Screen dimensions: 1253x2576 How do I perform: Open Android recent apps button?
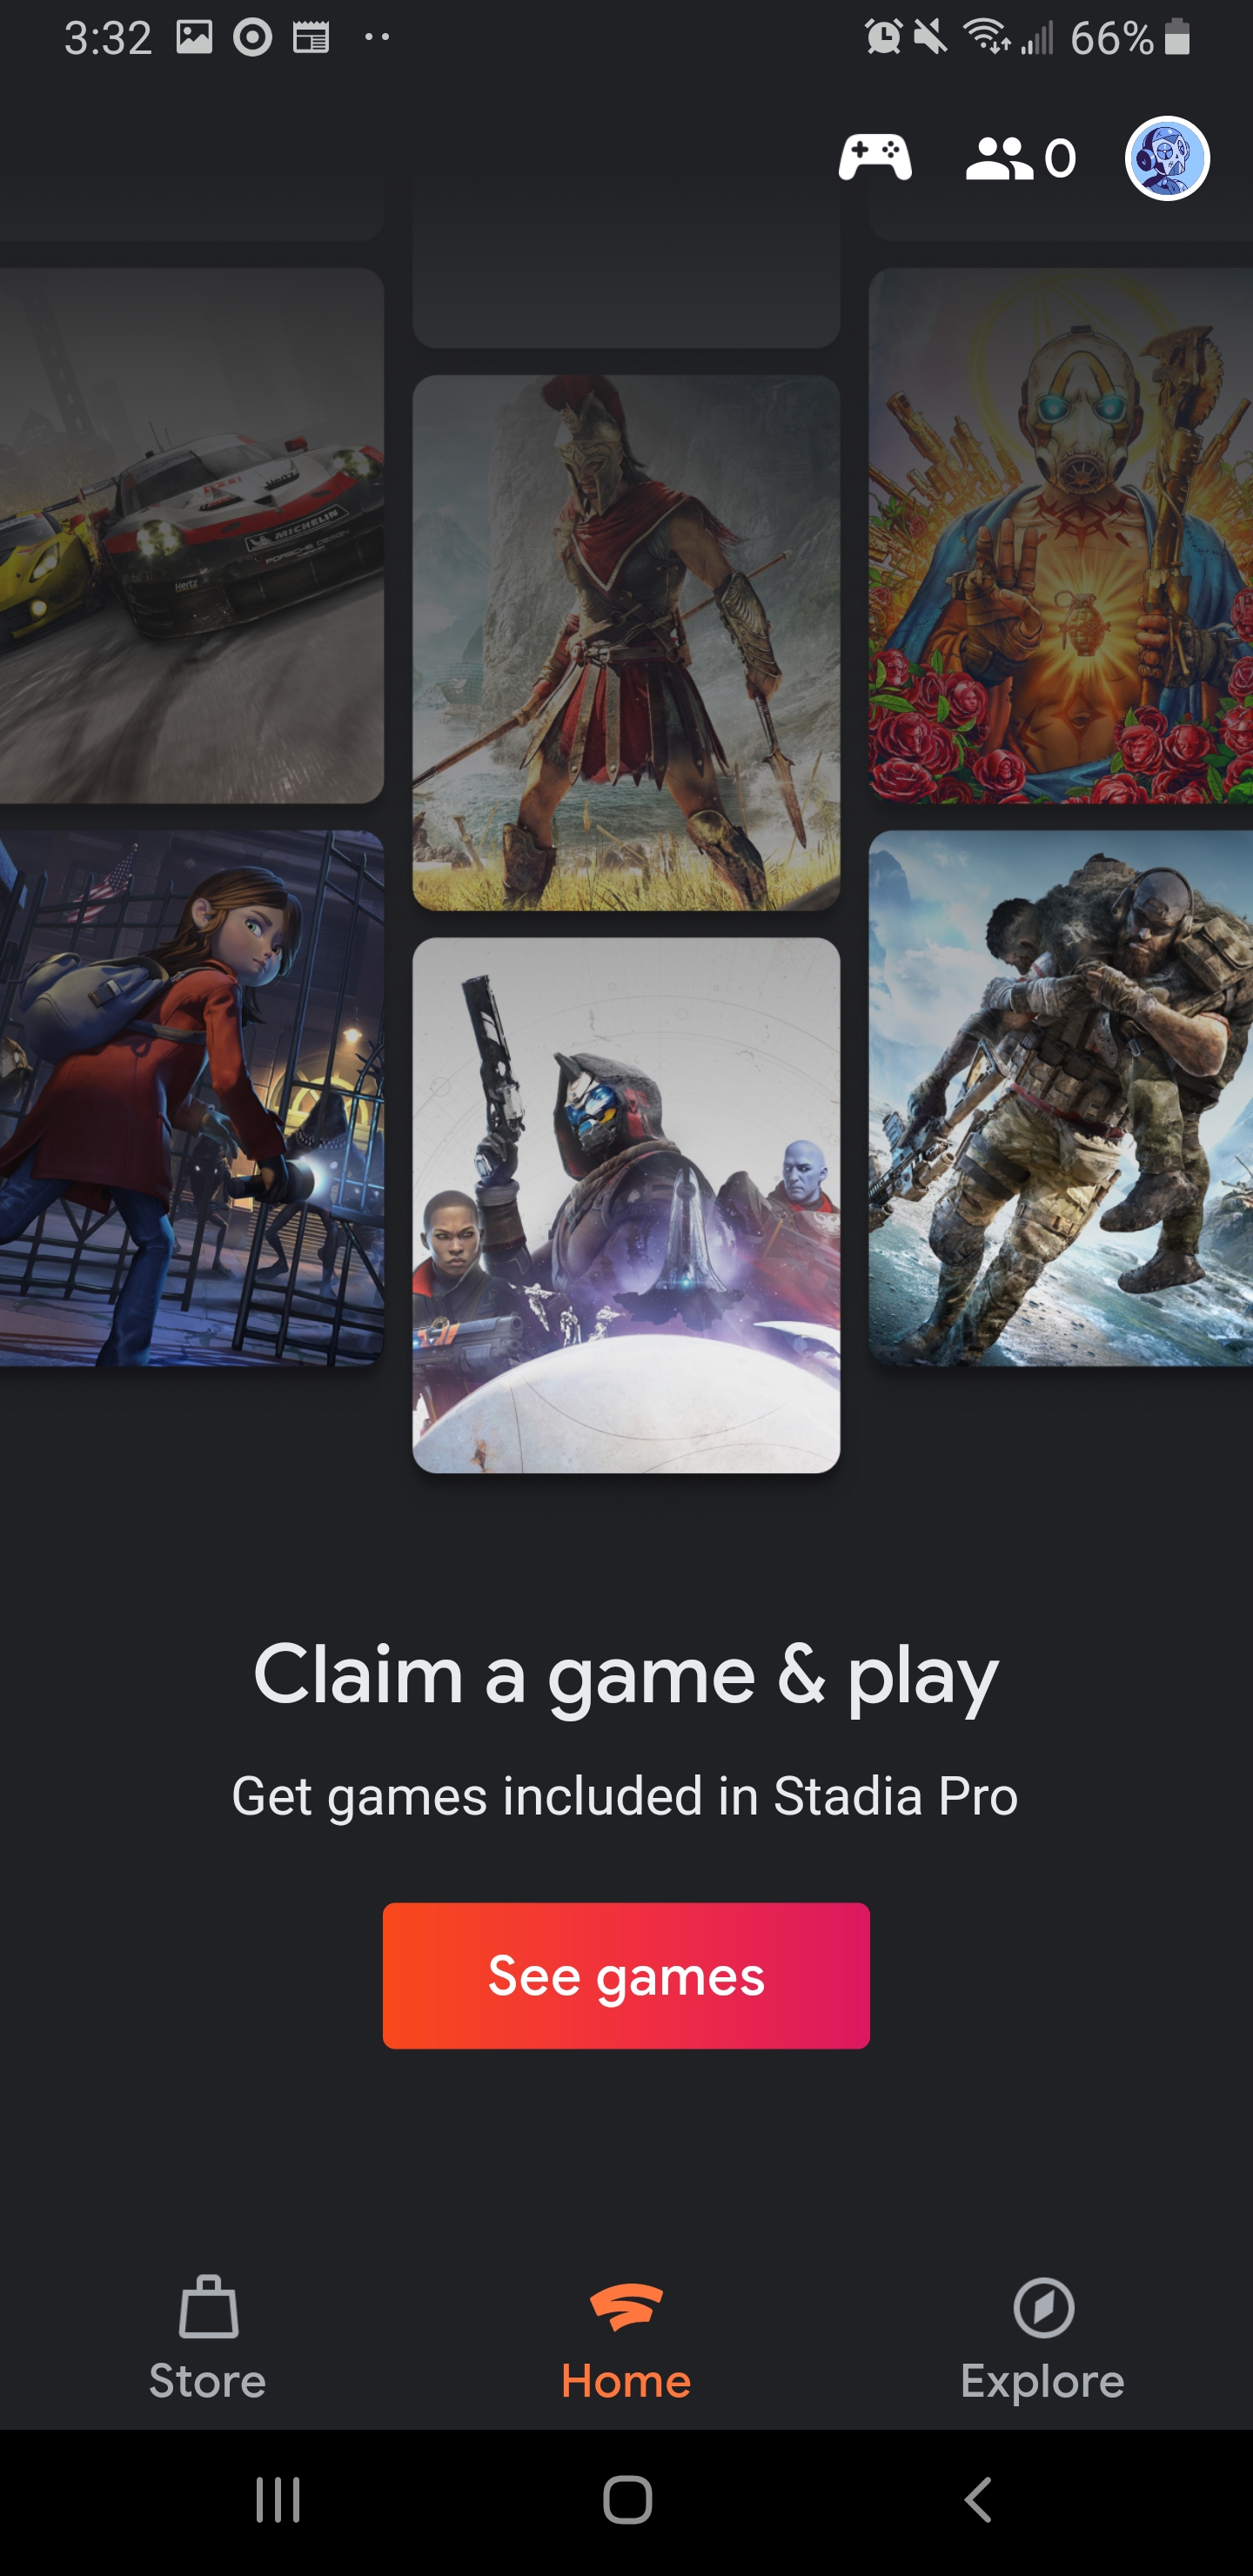(x=277, y=2500)
